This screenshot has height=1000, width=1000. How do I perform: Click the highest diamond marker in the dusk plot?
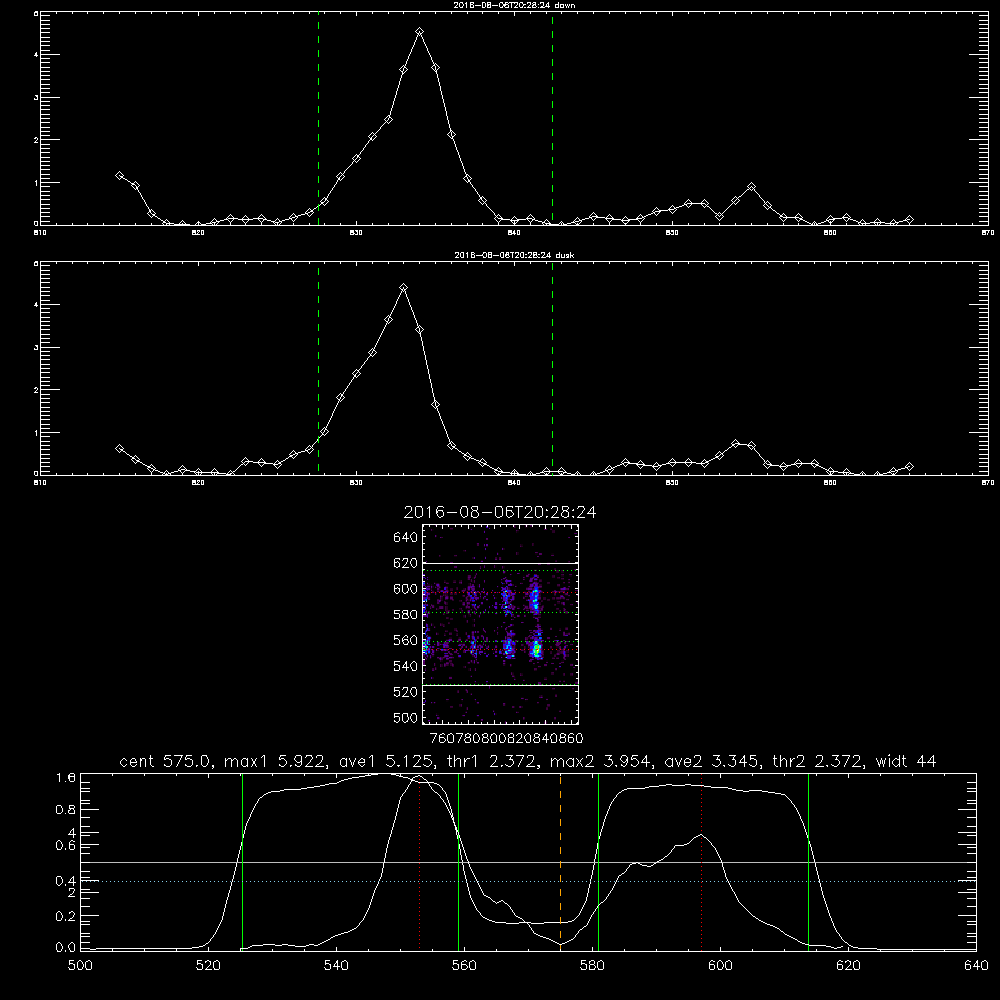click(403, 288)
